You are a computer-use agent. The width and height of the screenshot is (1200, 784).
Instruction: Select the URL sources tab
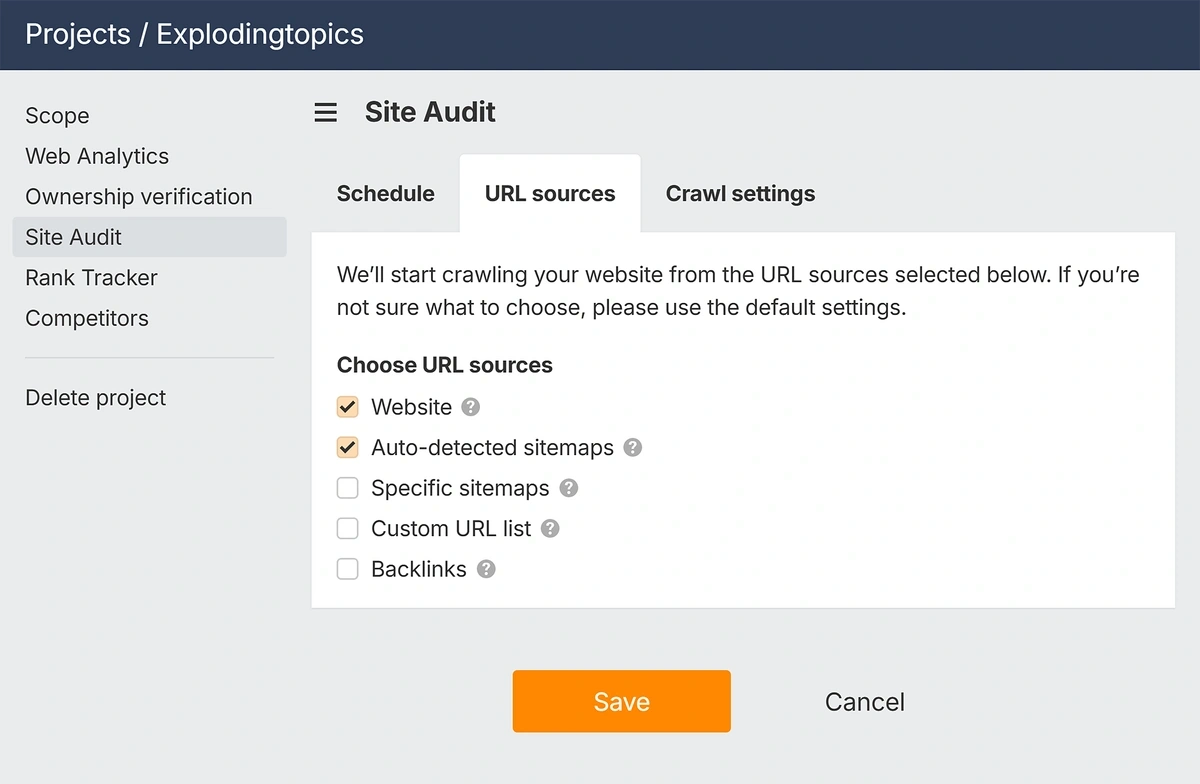coord(550,193)
